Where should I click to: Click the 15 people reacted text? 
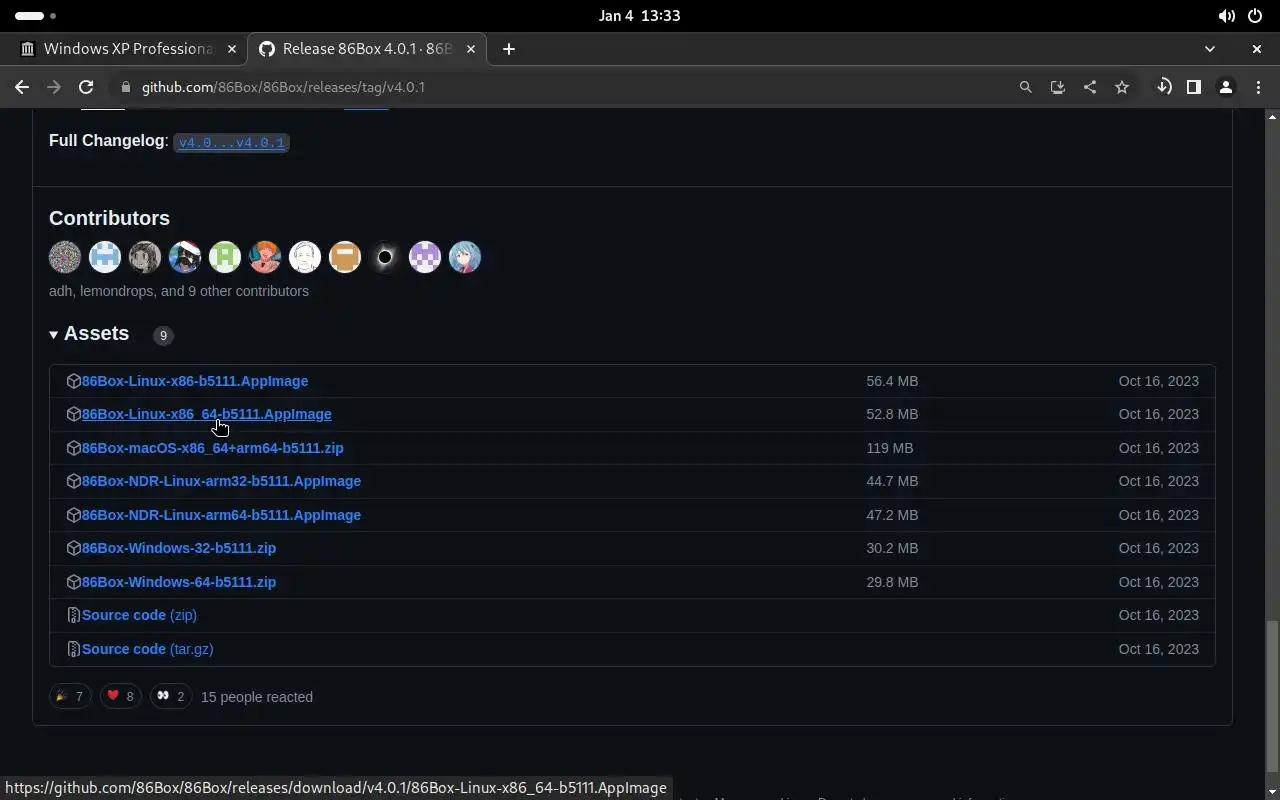click(x=257, y=697)
